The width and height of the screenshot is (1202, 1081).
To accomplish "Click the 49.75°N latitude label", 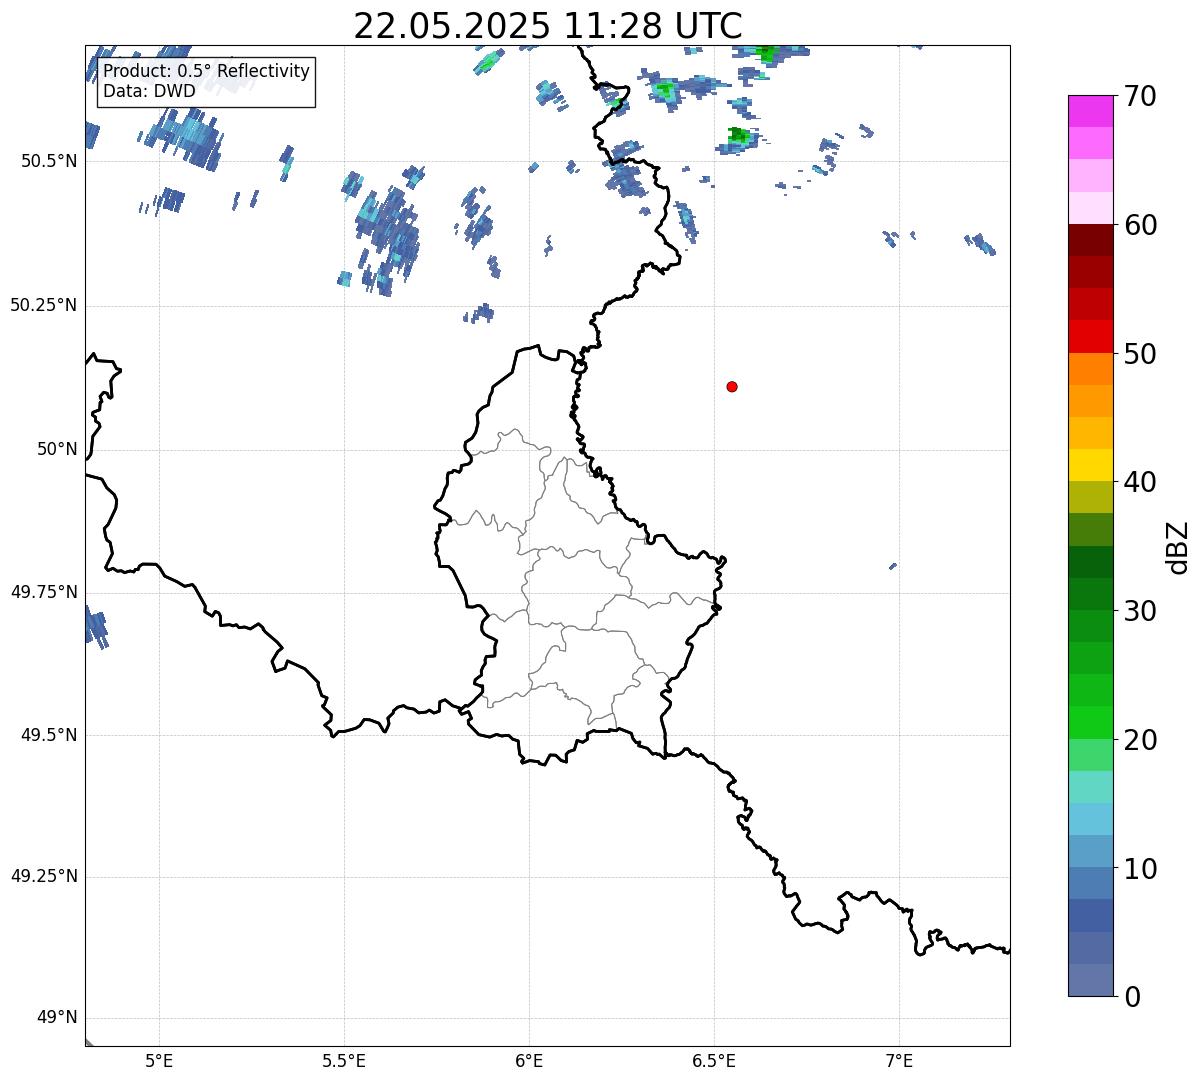I will [44, 592].
